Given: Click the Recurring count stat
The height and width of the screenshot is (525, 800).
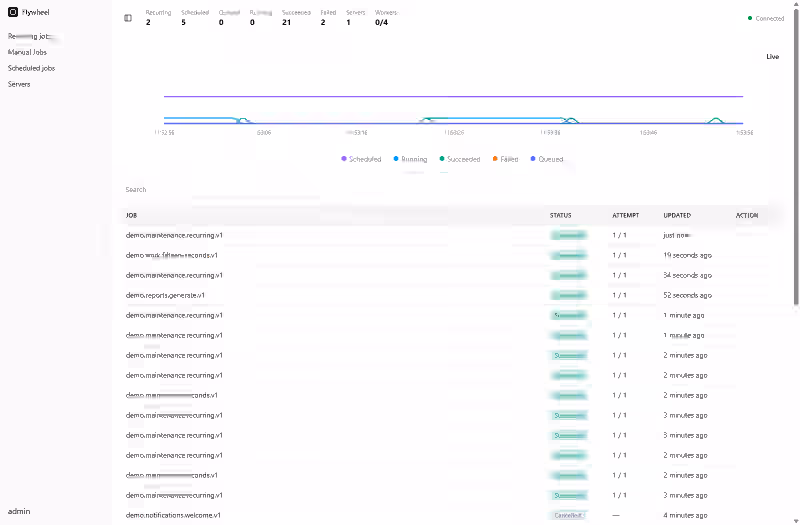Looking at the screenshot, I should (x=158, y=17).
